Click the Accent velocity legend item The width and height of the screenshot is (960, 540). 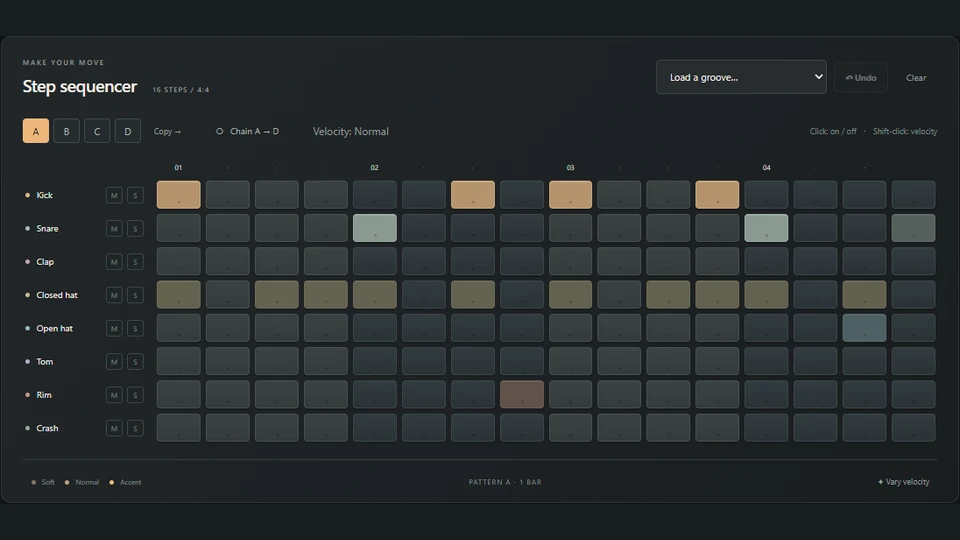click(x=125, y=482)
